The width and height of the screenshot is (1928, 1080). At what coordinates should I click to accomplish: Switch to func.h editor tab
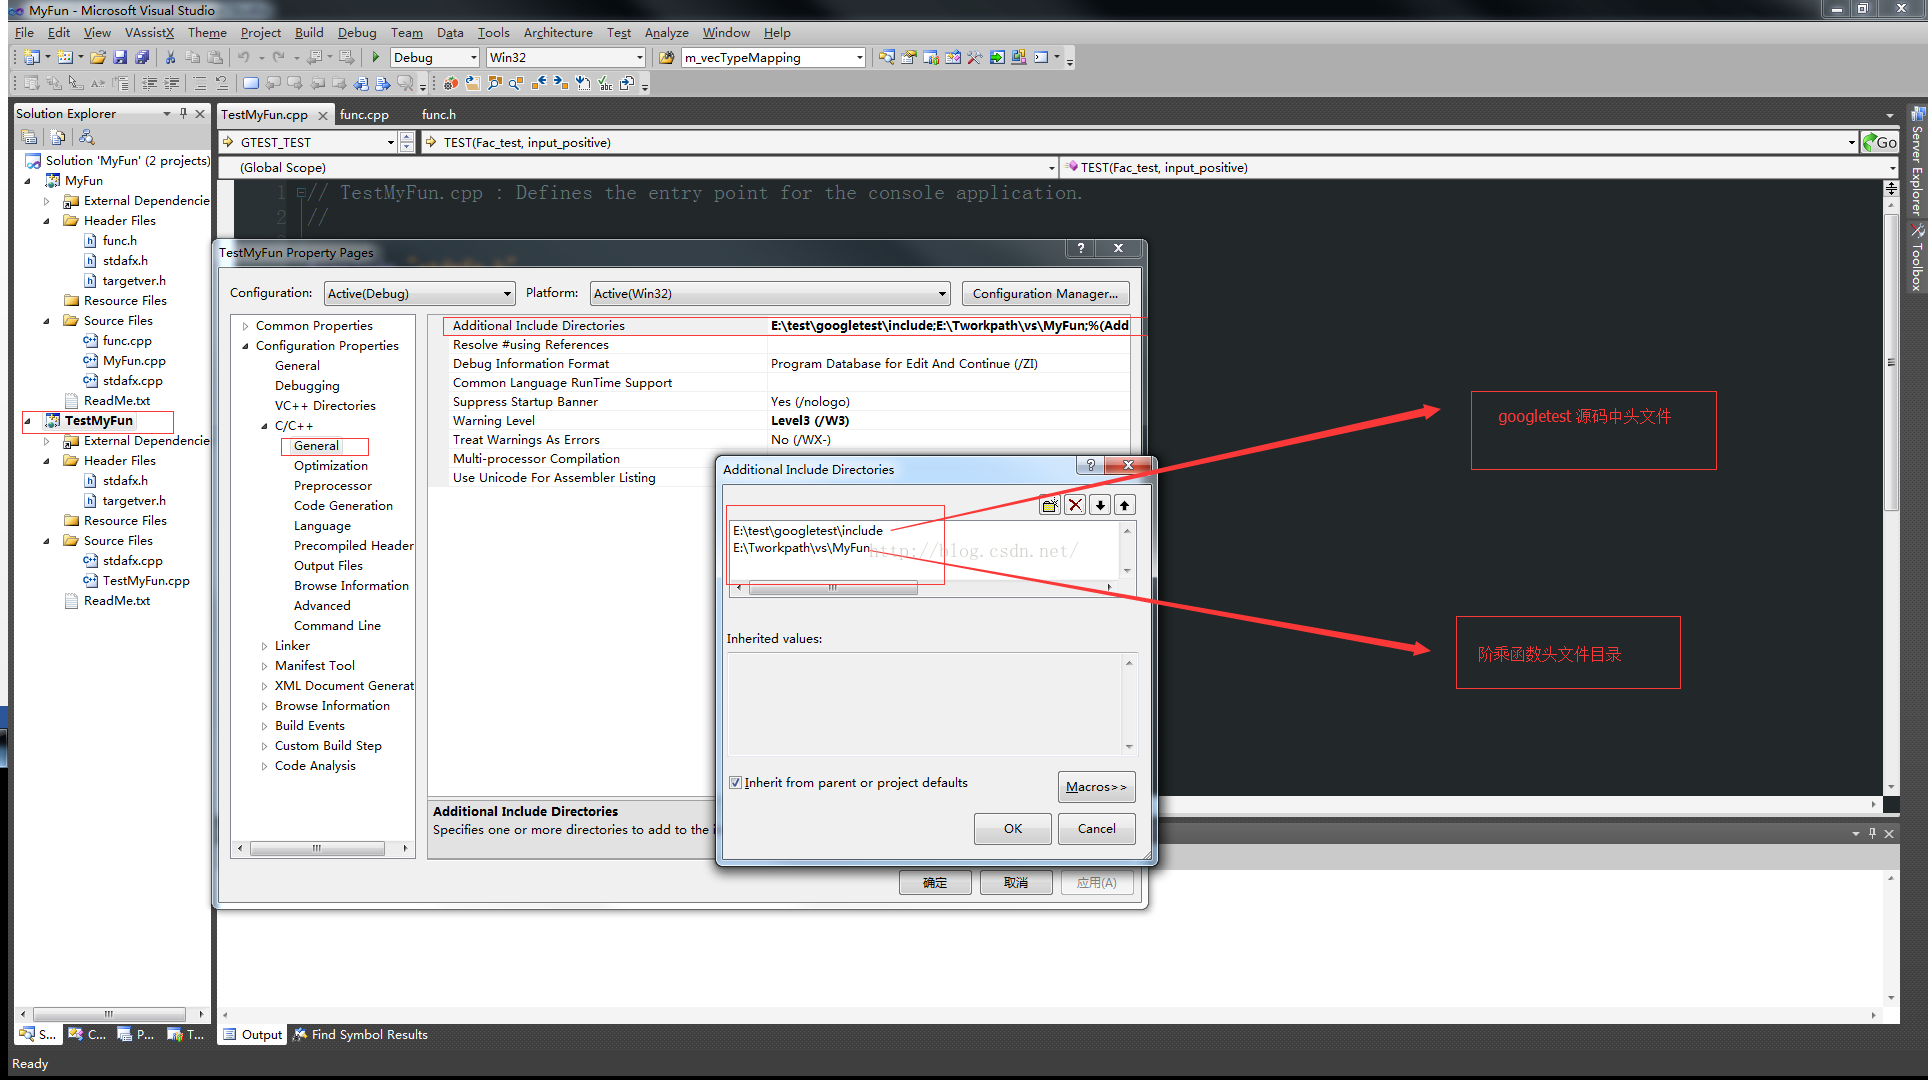(439, 115)
